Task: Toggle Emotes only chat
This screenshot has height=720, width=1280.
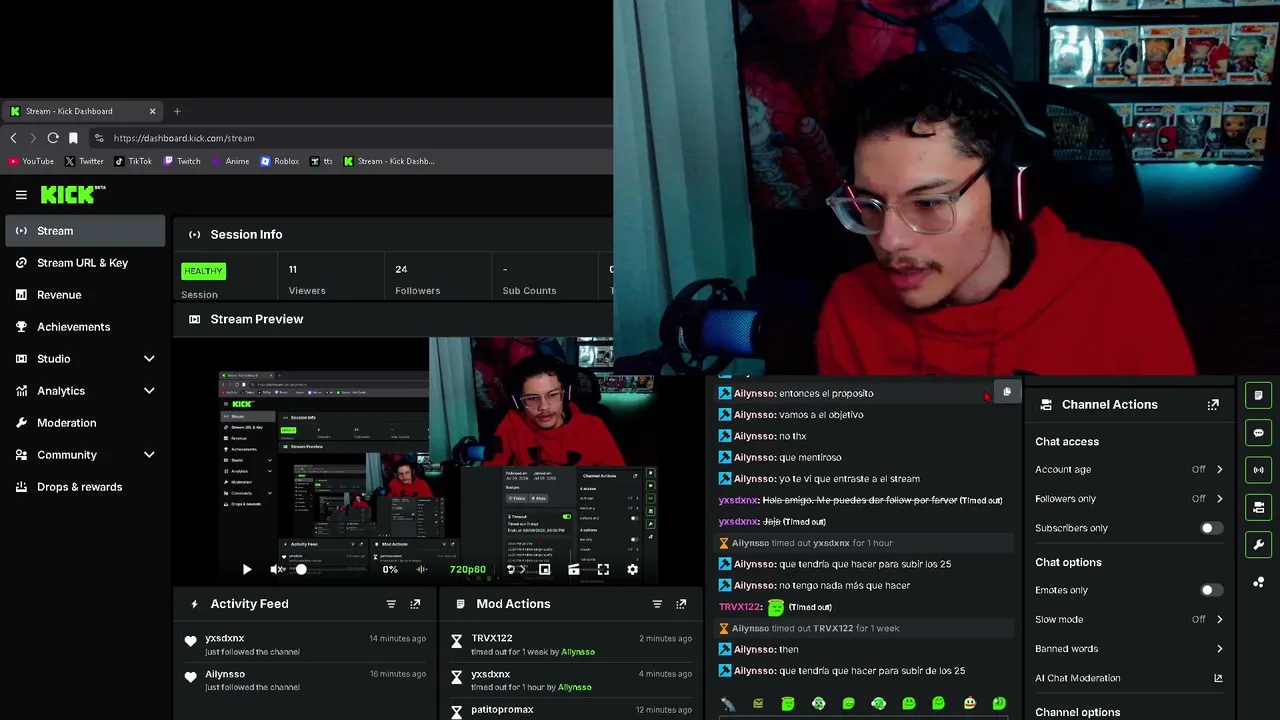Action: click(x=1211, y=590)
